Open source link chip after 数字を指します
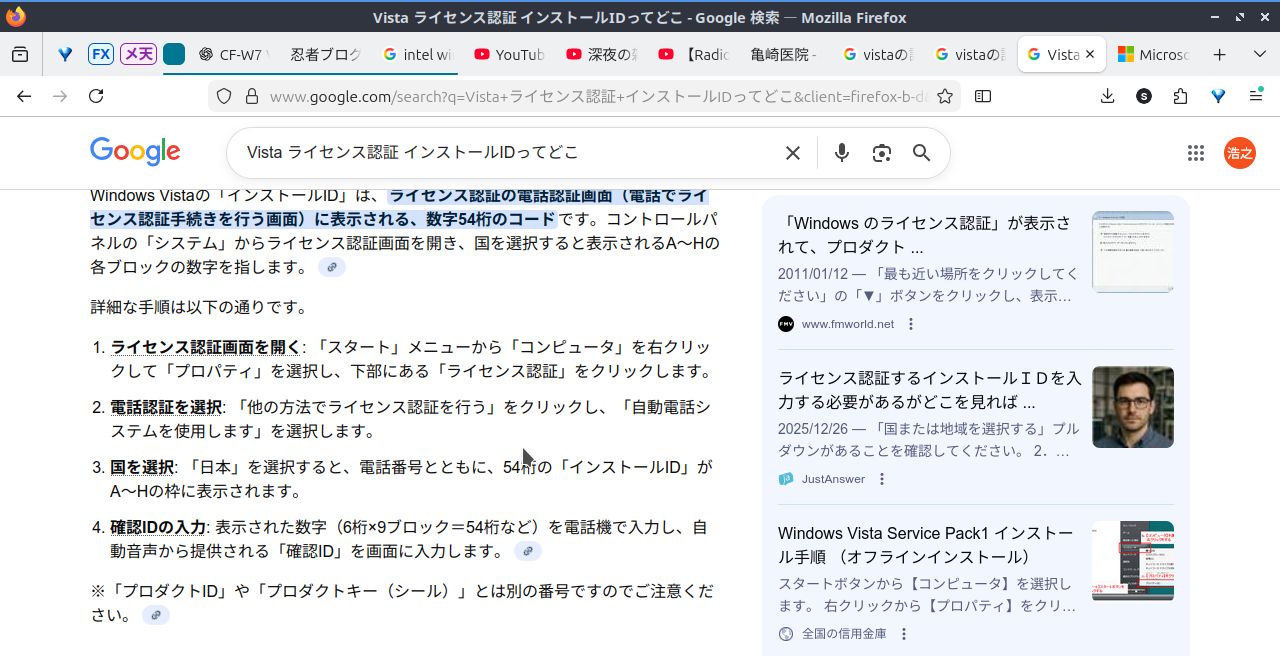Viewport: 1280px width, 656px height. click(332, 267)
